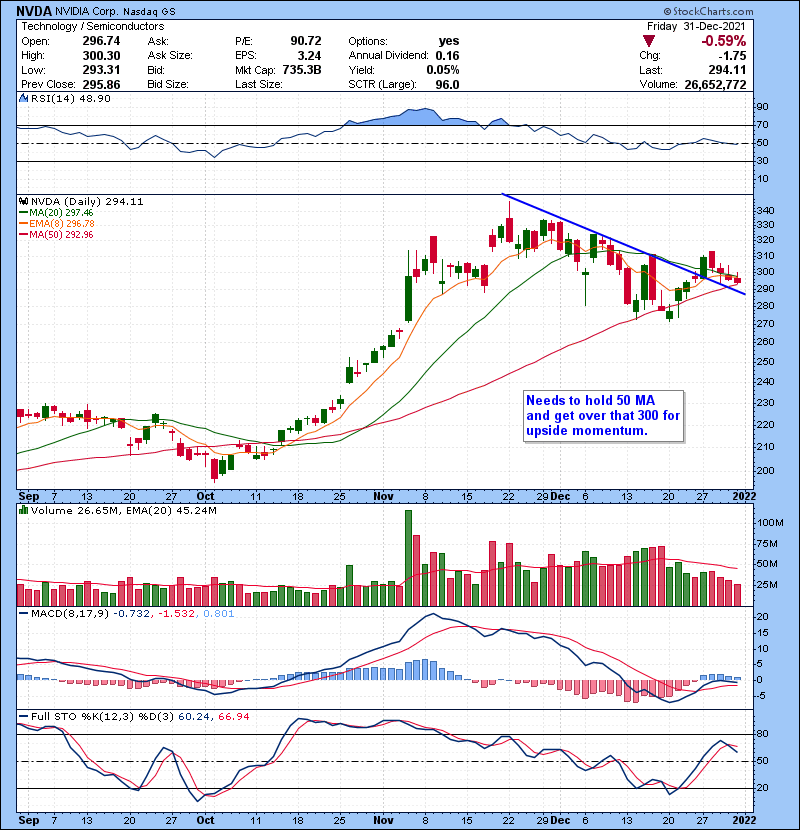Click the Nasdaq GS exchange label
The image size is (800, 830).
(x=149, y=12)
